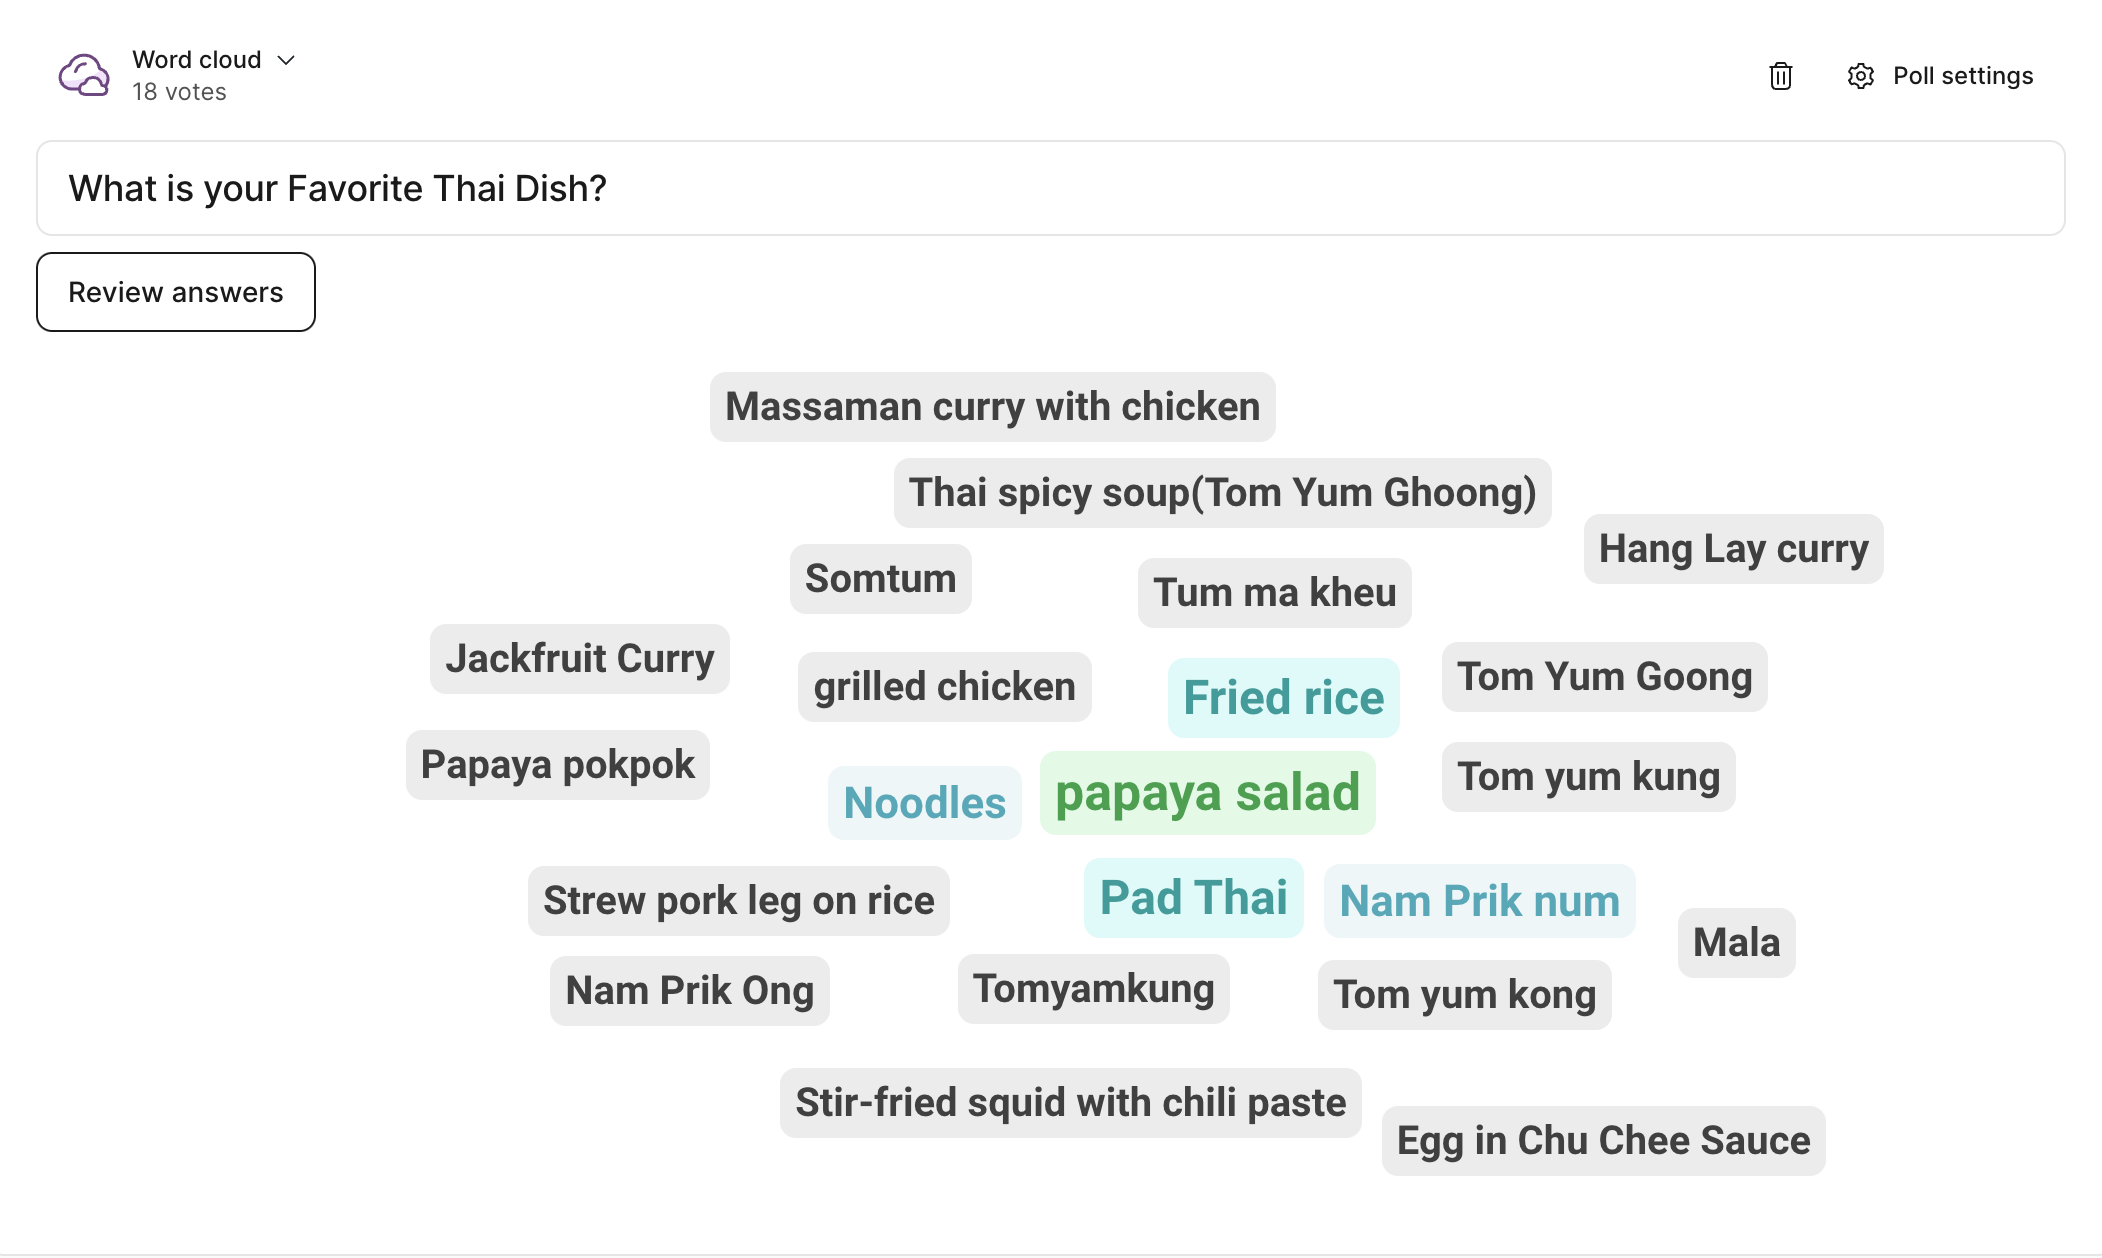The width and height of the screenshot is (2102, 1258).
Task: Click the word cloud poll icon
Action: (84, 75)
